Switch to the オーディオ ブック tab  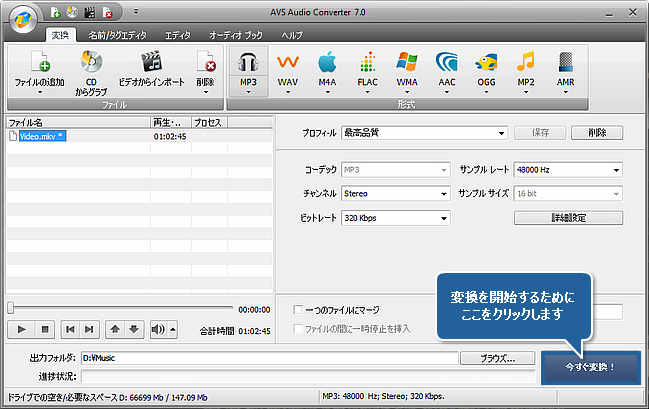click(236, 36)
